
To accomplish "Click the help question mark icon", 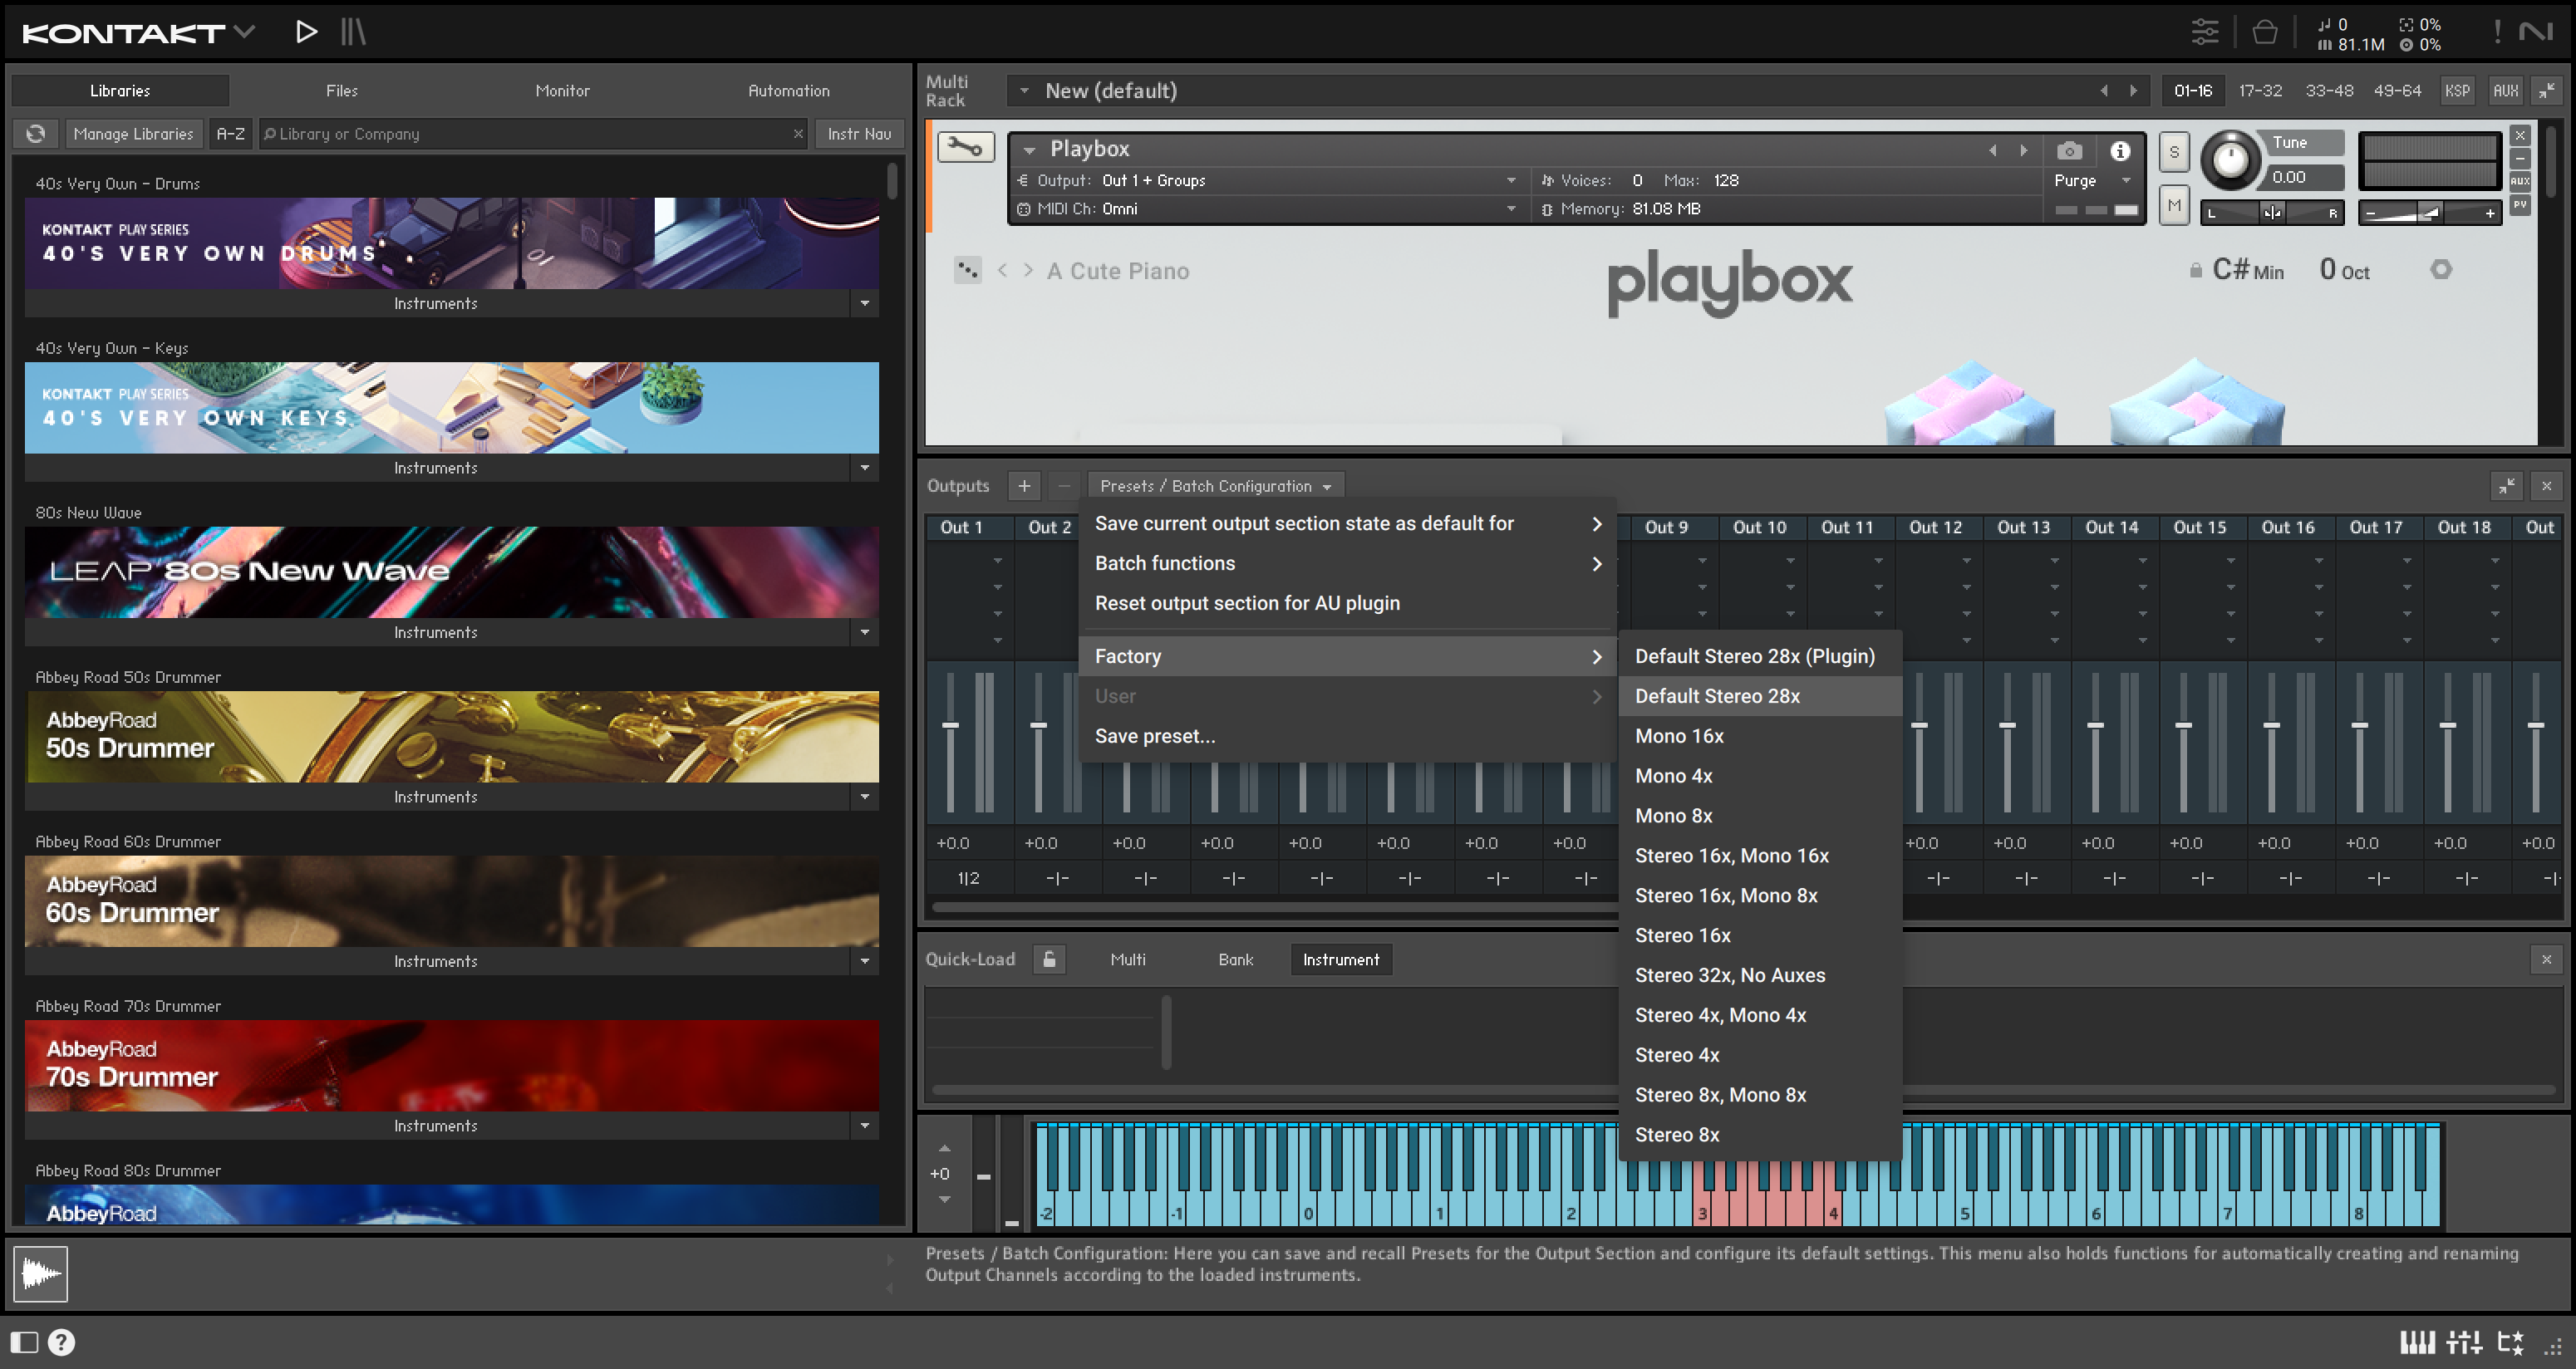I will tap(62, 1342).
